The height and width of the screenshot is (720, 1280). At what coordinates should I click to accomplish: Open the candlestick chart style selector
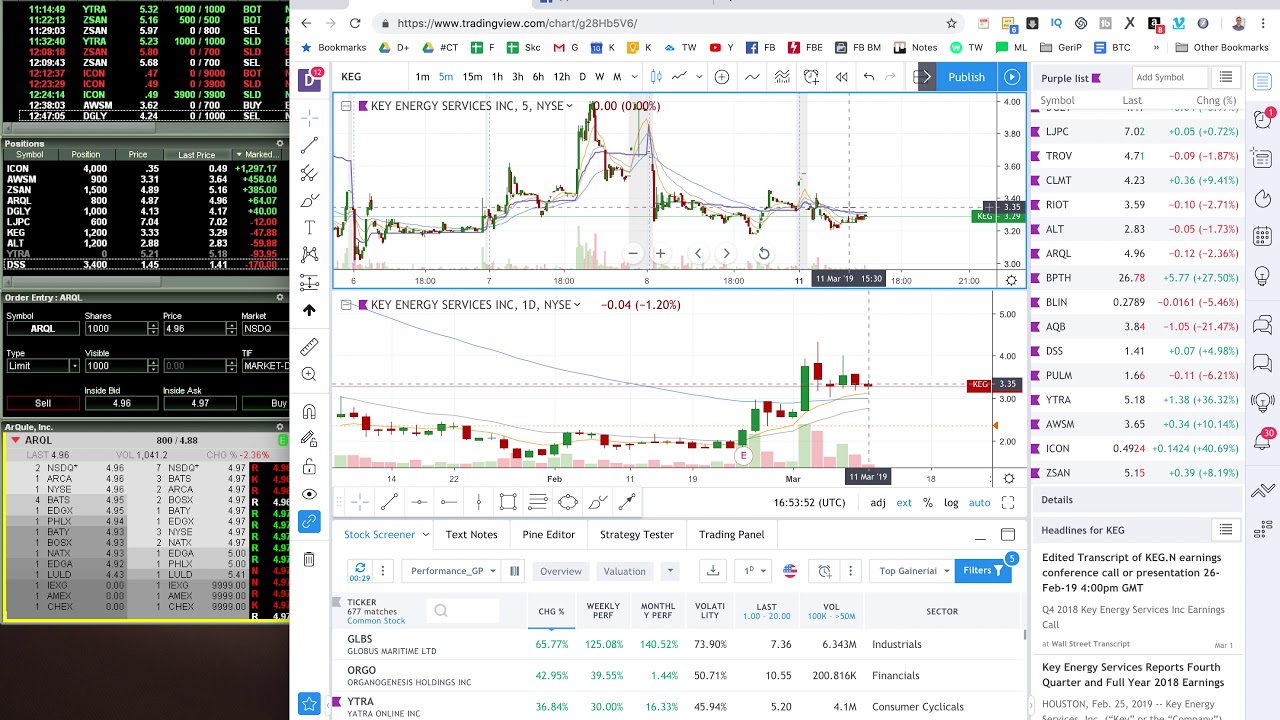point(656,77)
